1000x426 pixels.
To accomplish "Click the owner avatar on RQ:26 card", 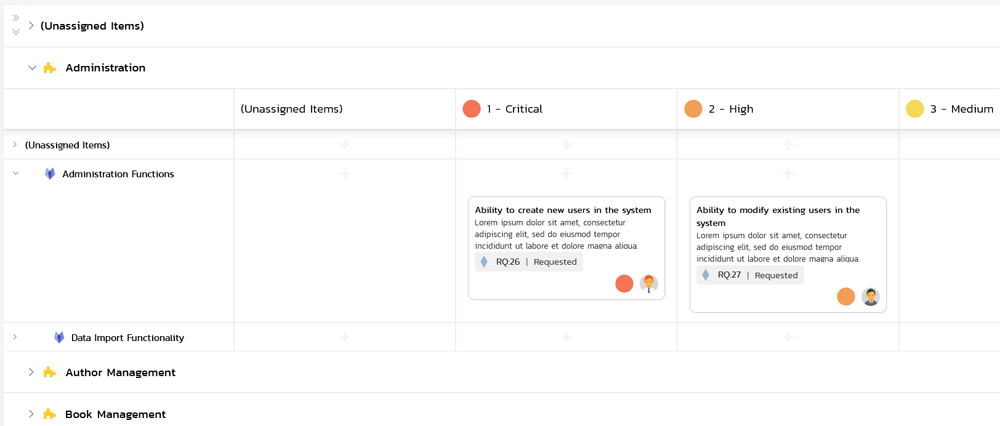I will point(649,284).
